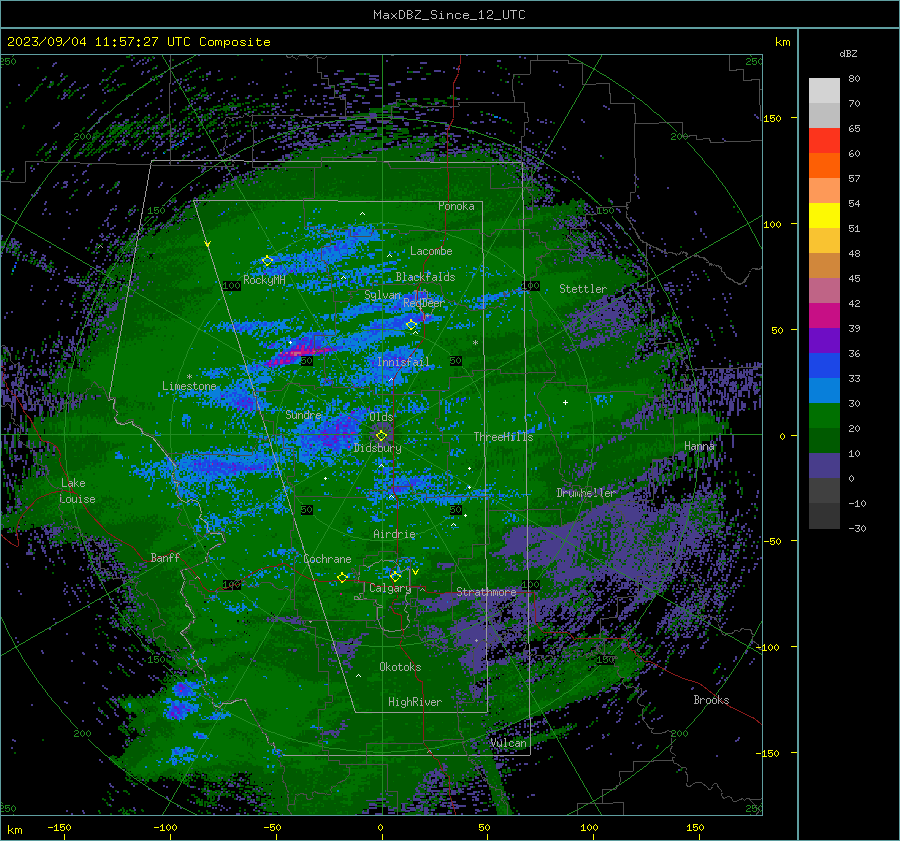Select the slate purple 0–10 dBZ swatch

pos(824,466)
